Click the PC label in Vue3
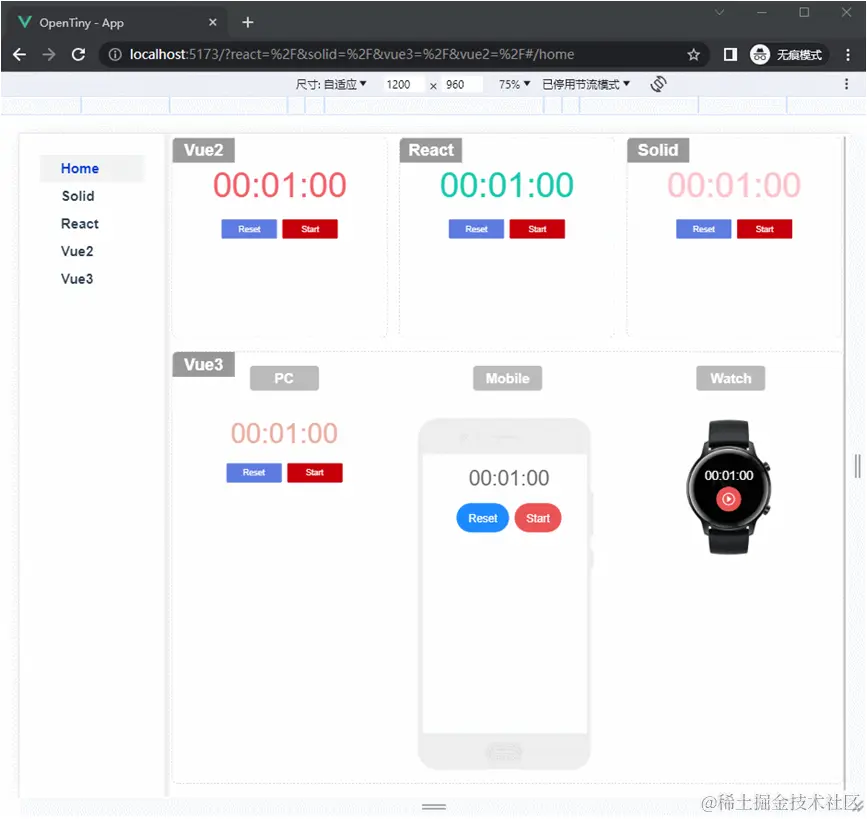The height and width of the screenshot is (819, 867). click(x=284, y=378)
